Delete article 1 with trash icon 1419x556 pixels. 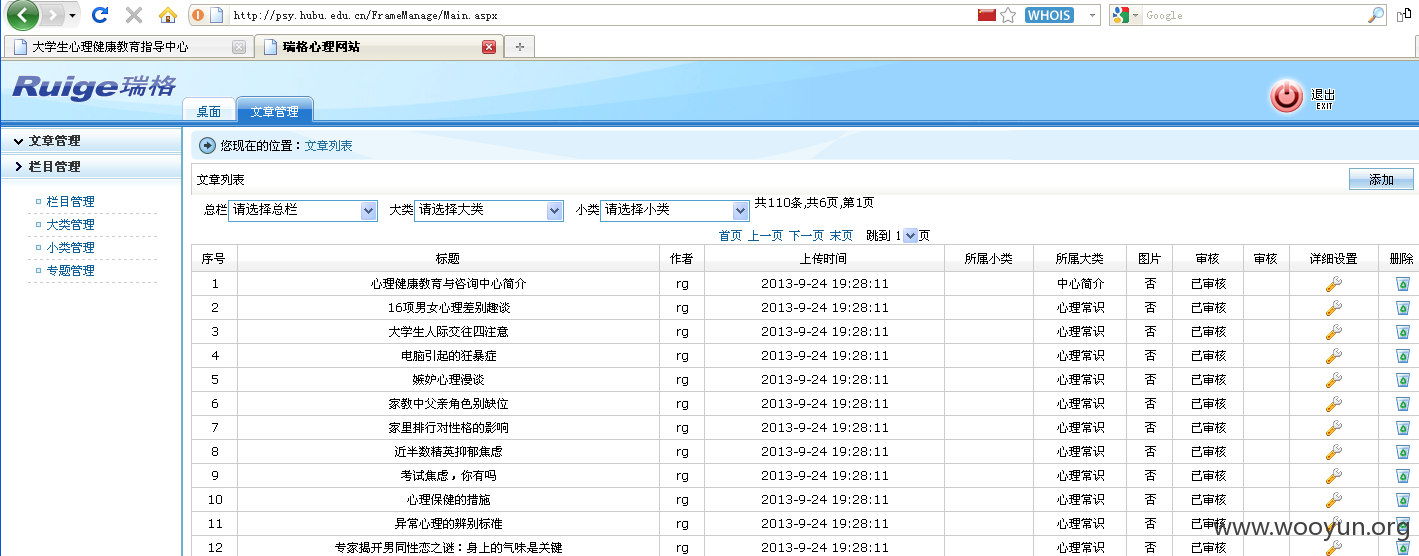click(1402, 284)
